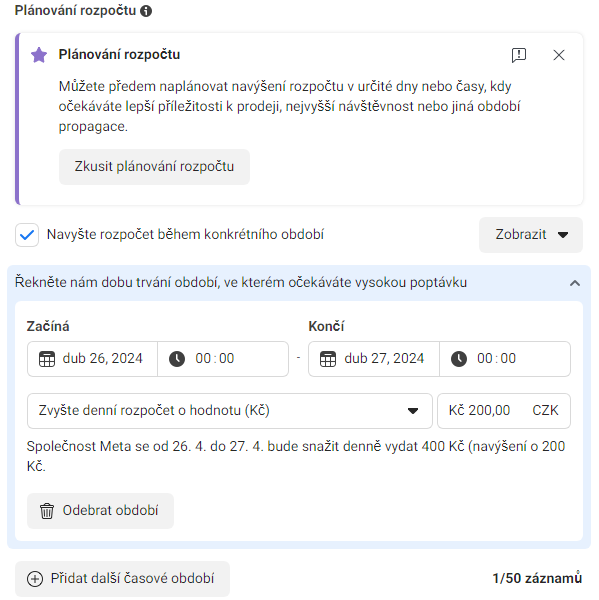Click the dub 26, 2024 start date field
The width and height of the screenshot is (599, 600).
[92, 359]
